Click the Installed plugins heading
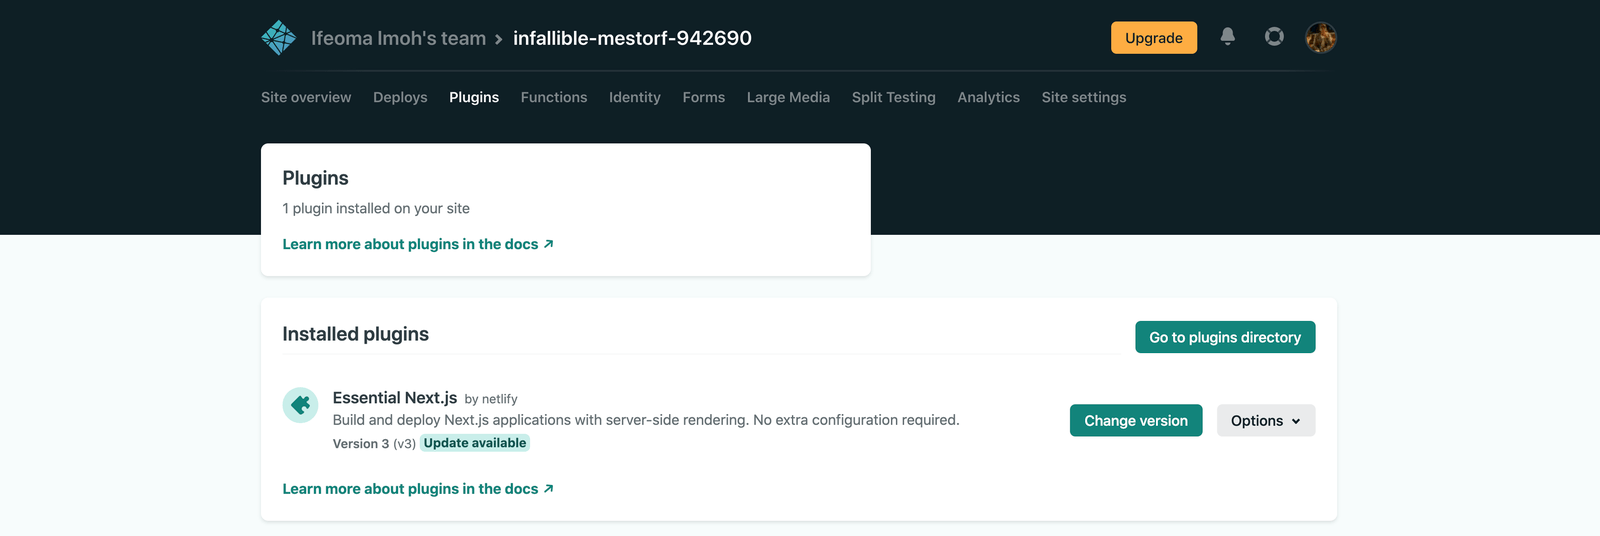 (355, 334)
